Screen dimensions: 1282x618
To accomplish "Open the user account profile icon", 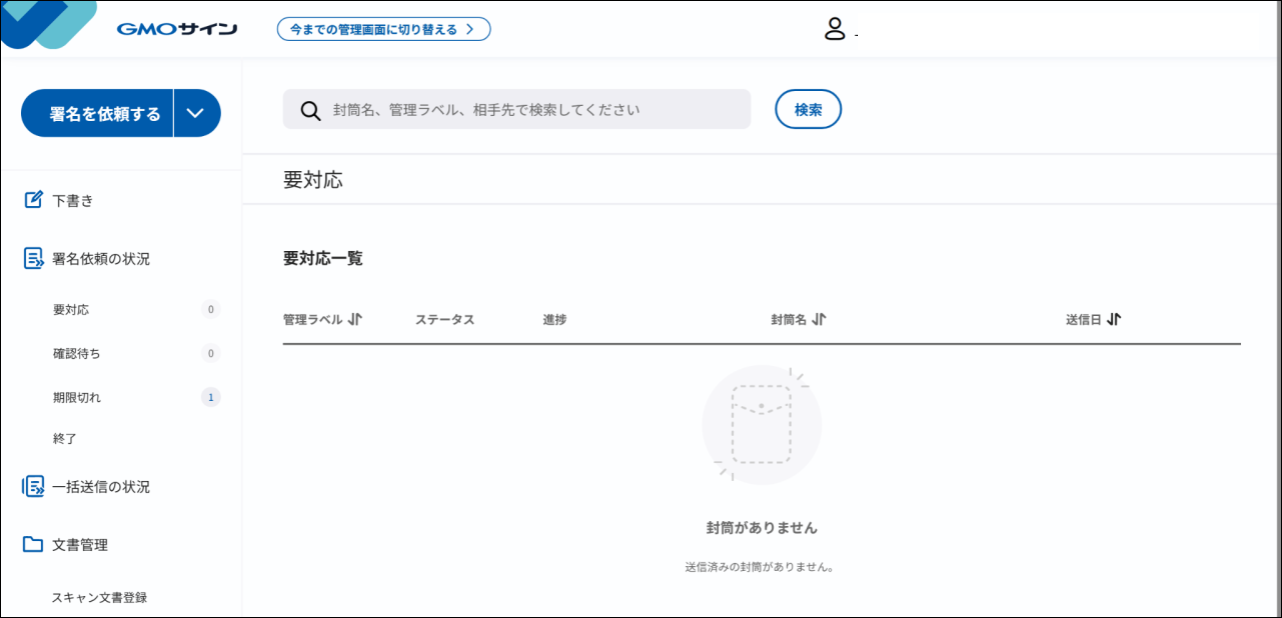I will point(835,29).
